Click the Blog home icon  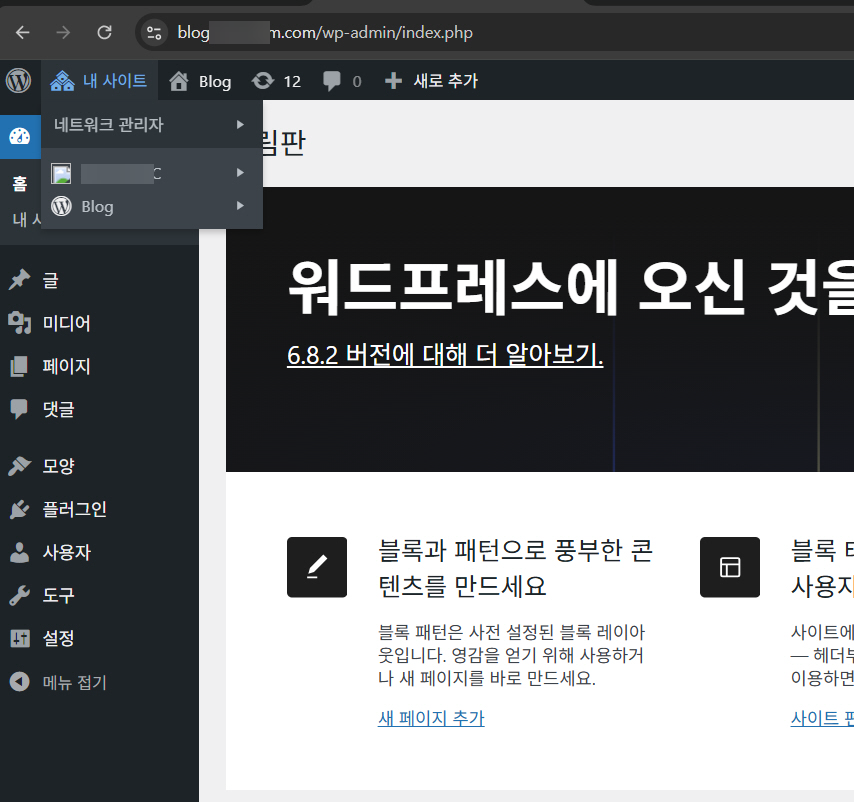[x=179, y=81]
